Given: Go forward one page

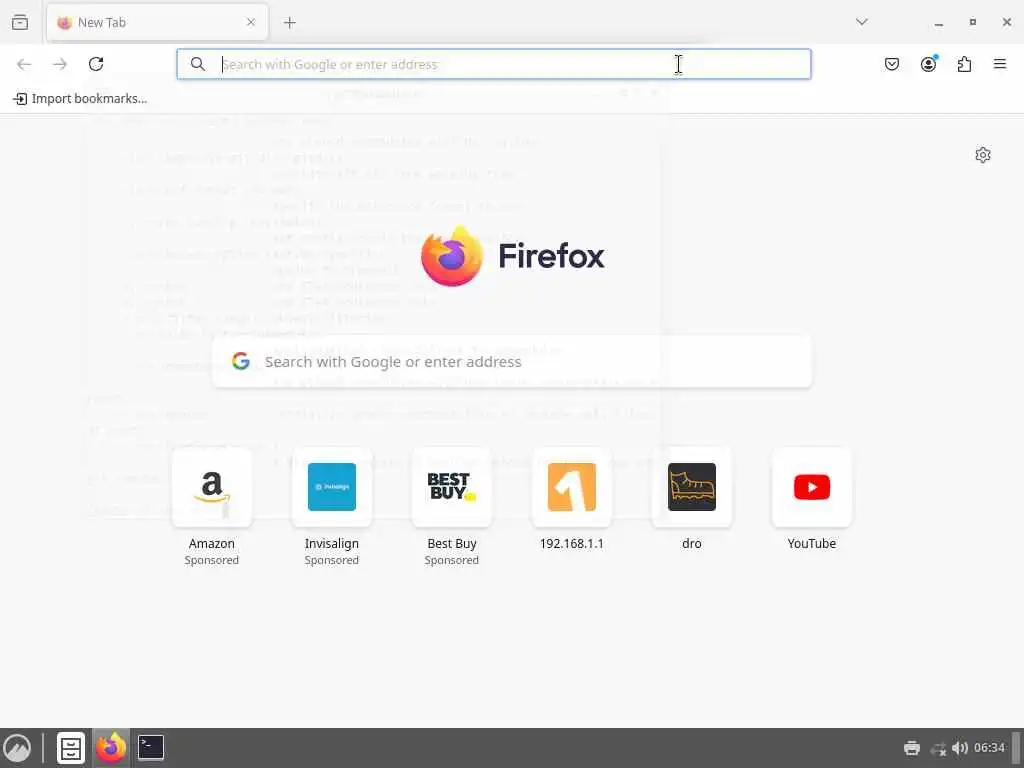Looking at the screenshot, I should click(60, 64).
